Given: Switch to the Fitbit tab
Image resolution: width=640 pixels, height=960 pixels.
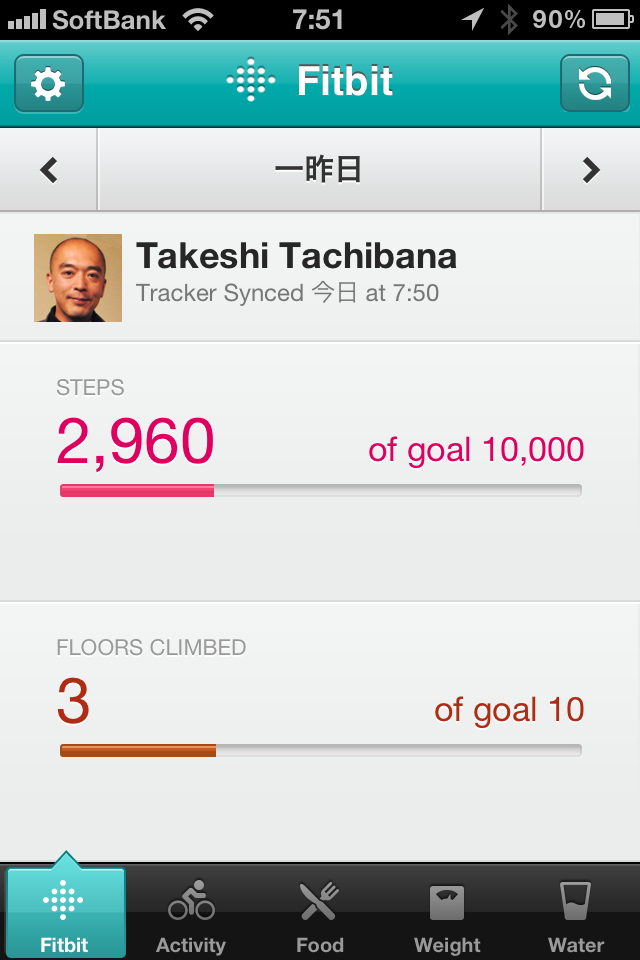Looking at the screenshot, I should coord(65,913).
